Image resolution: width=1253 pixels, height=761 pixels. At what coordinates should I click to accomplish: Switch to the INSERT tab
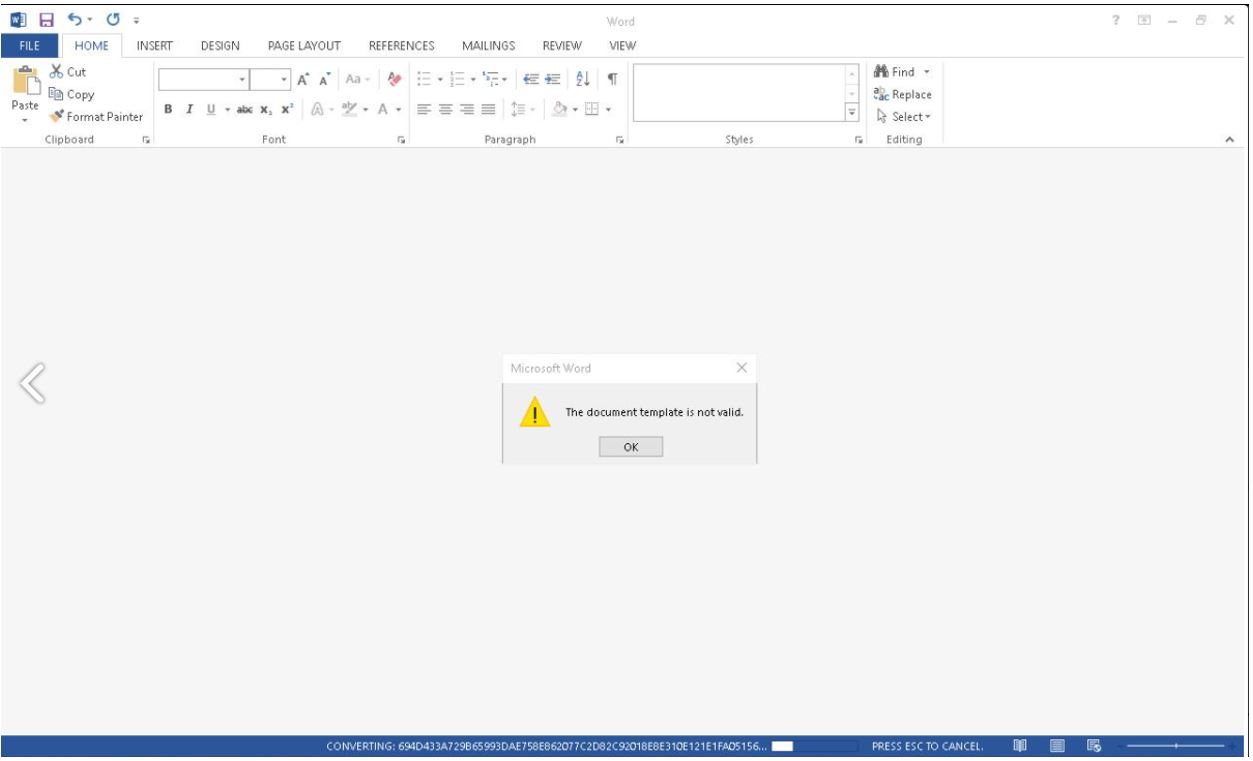tap(155, 45)
